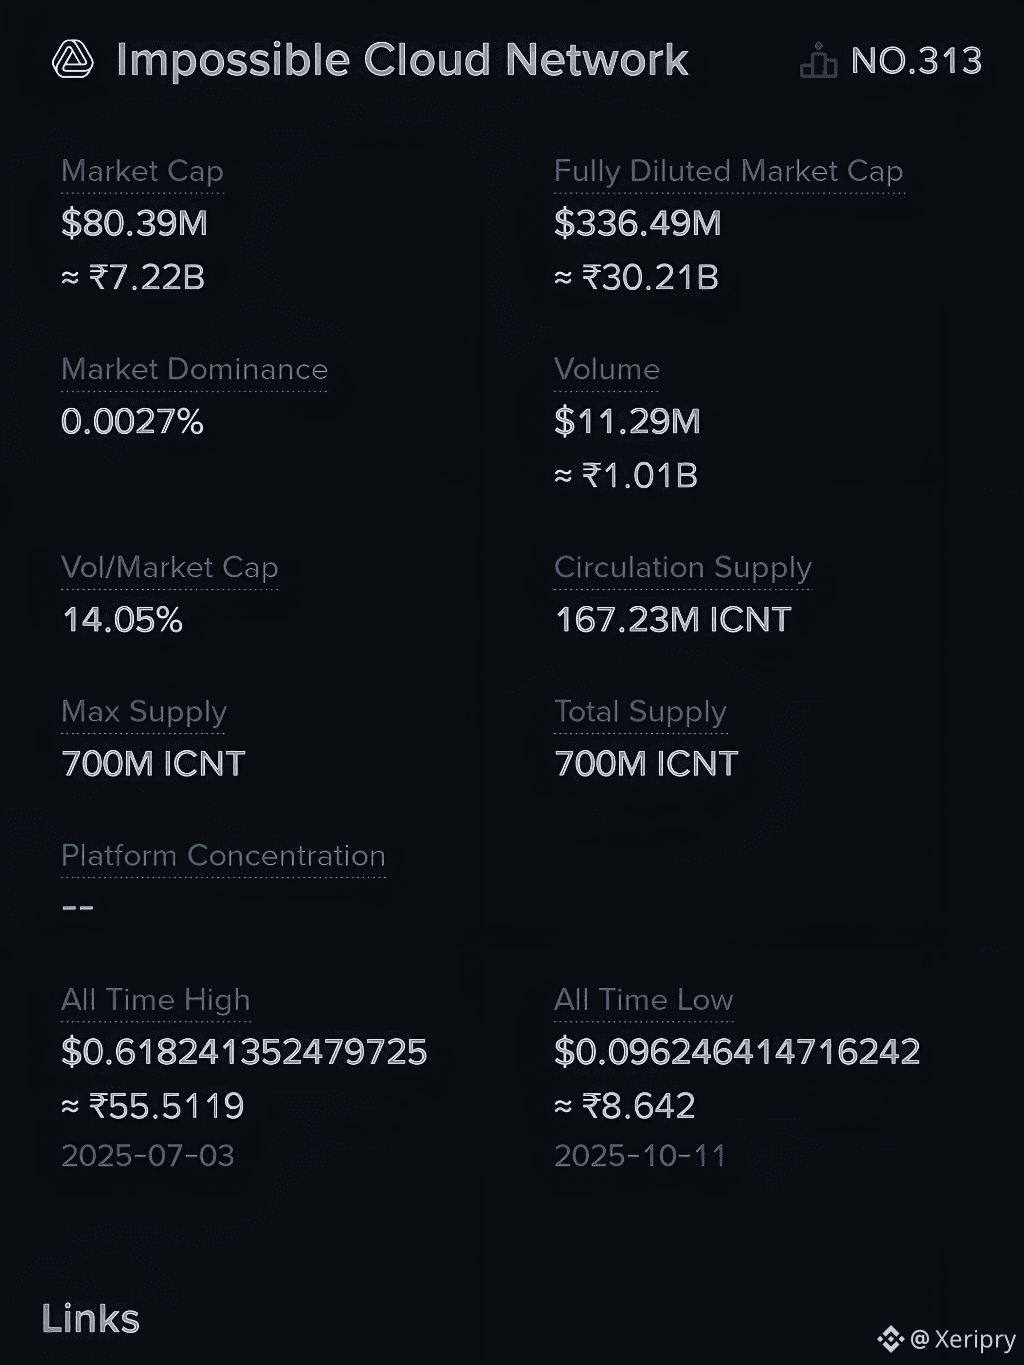Open the Max Supply definition
Viewport: 1024px width, 1365px height.
[144, 711]
